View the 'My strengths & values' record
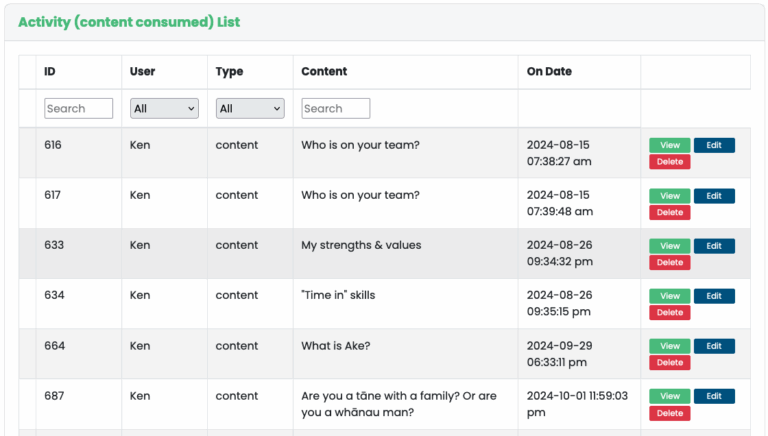The height and width of the screenshot is (436, 768). [670, 246]
